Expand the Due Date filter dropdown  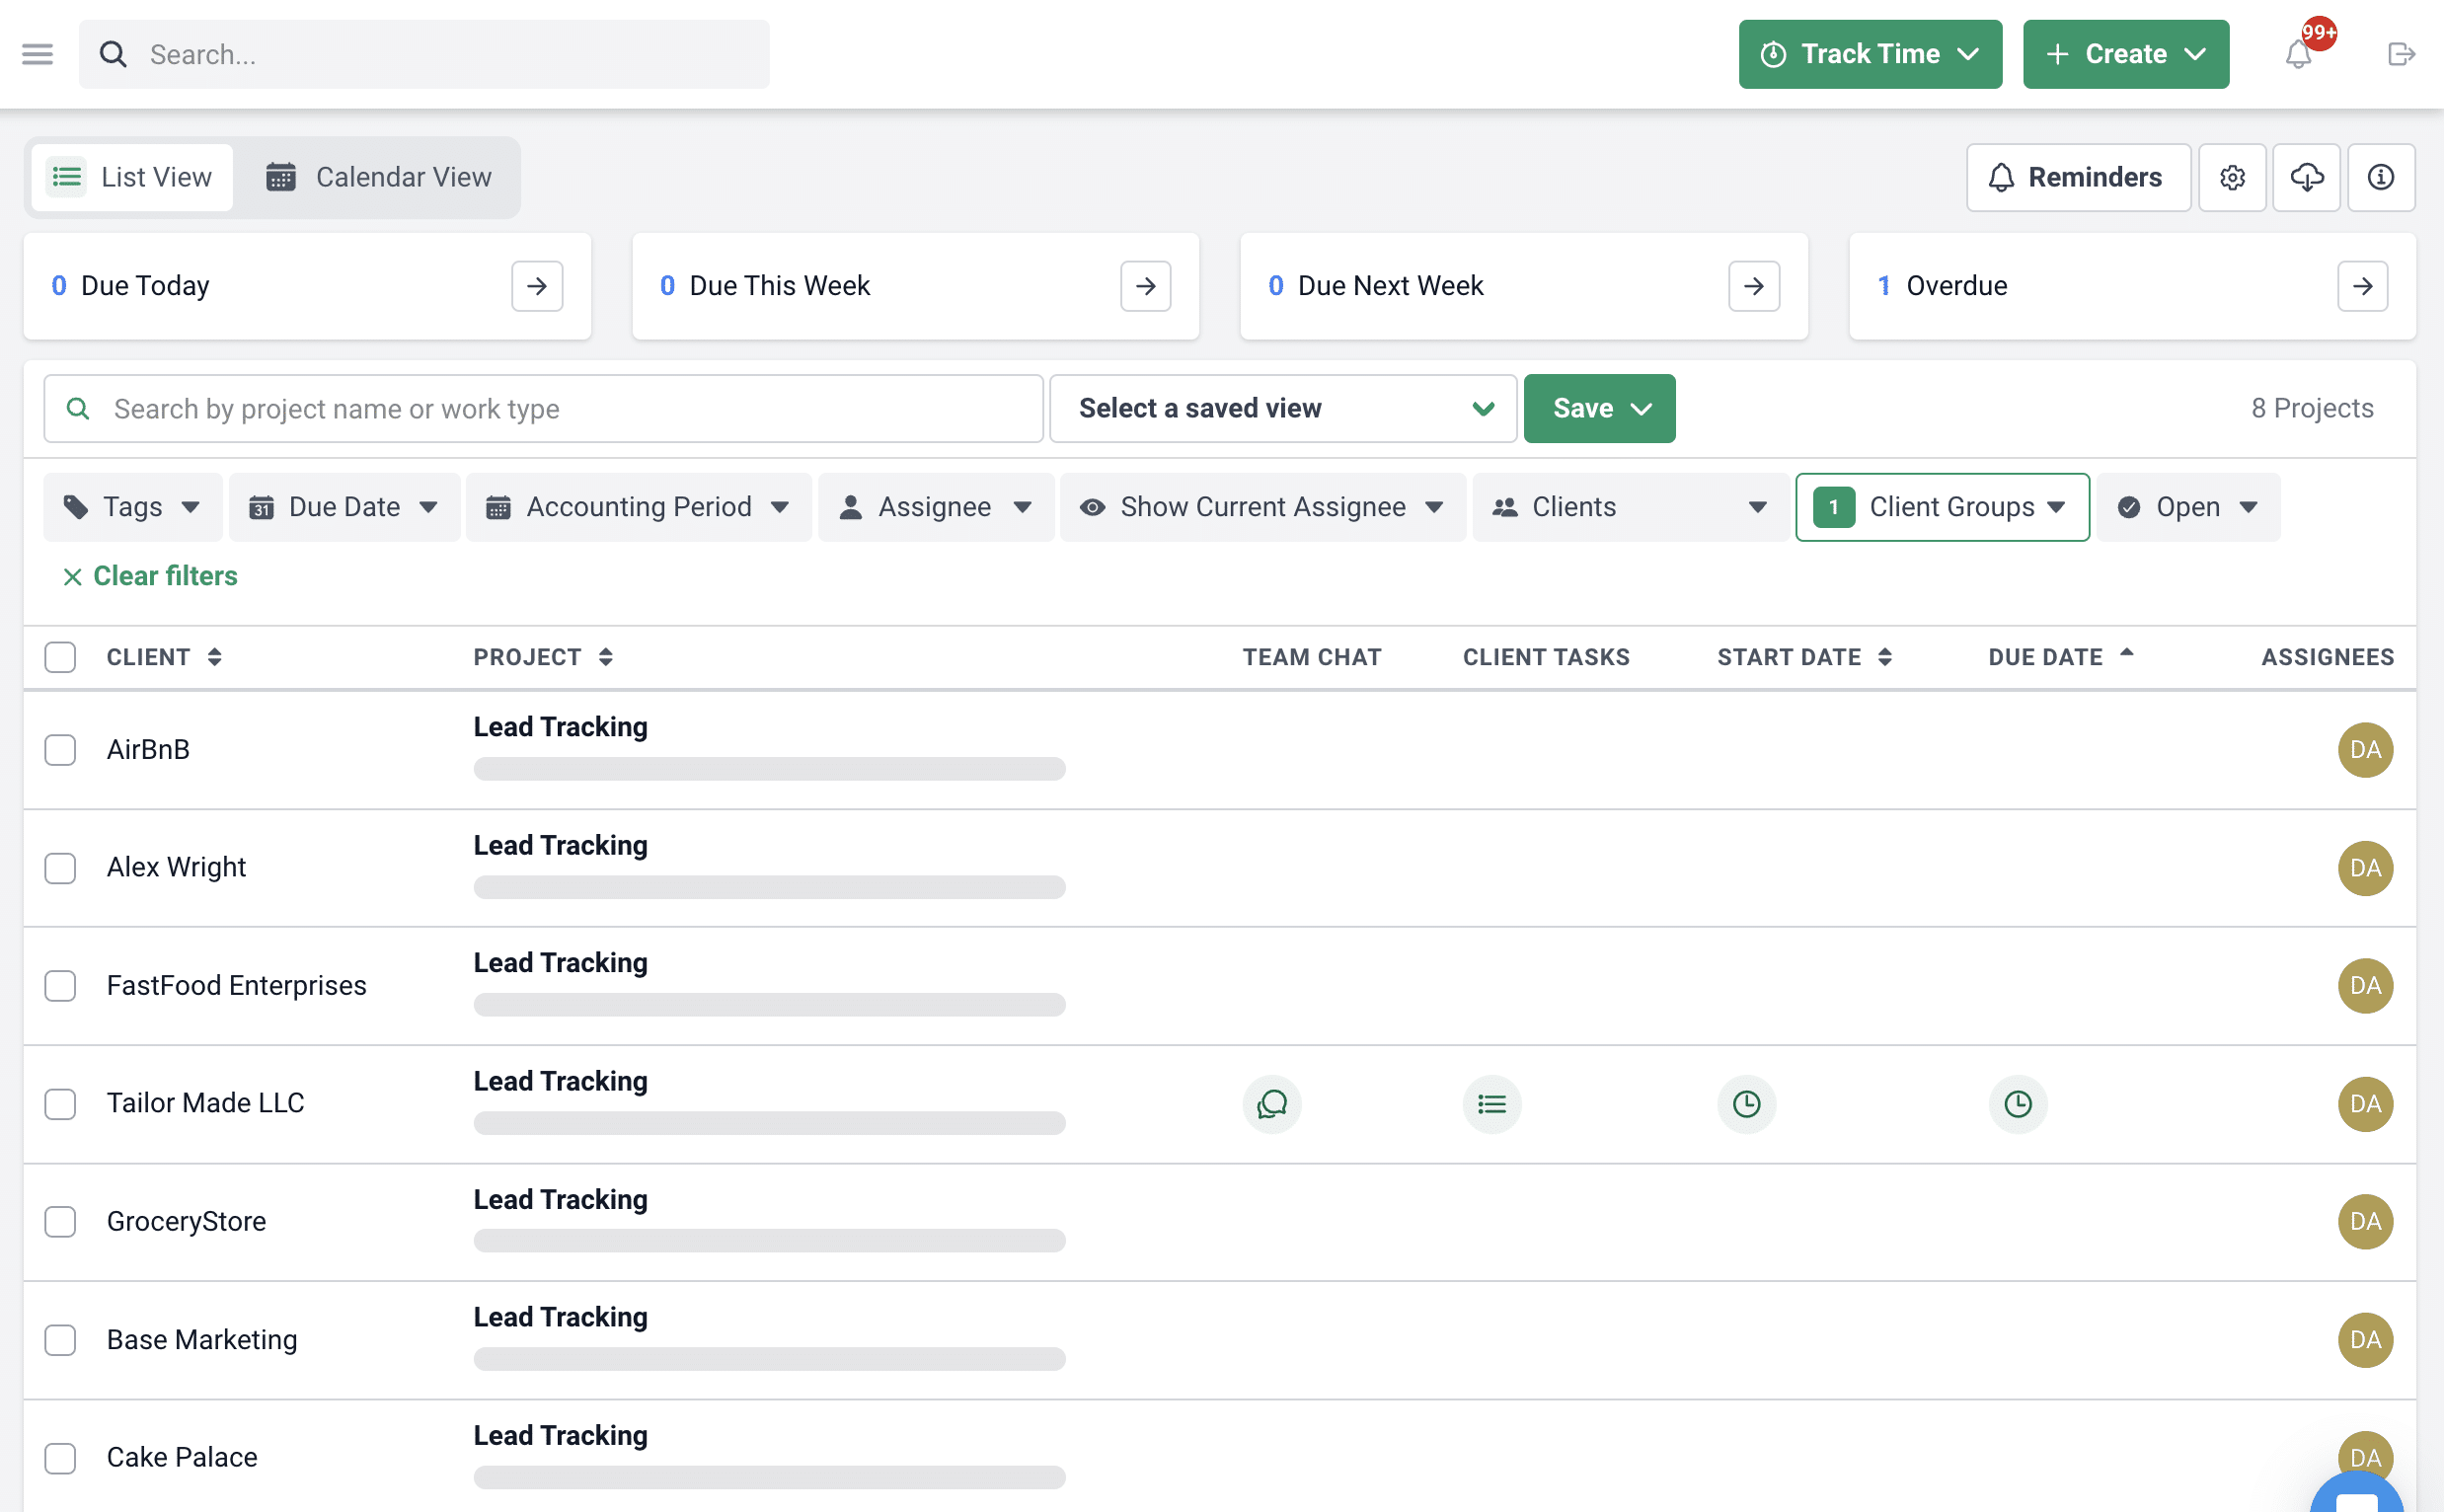point(344,507)
